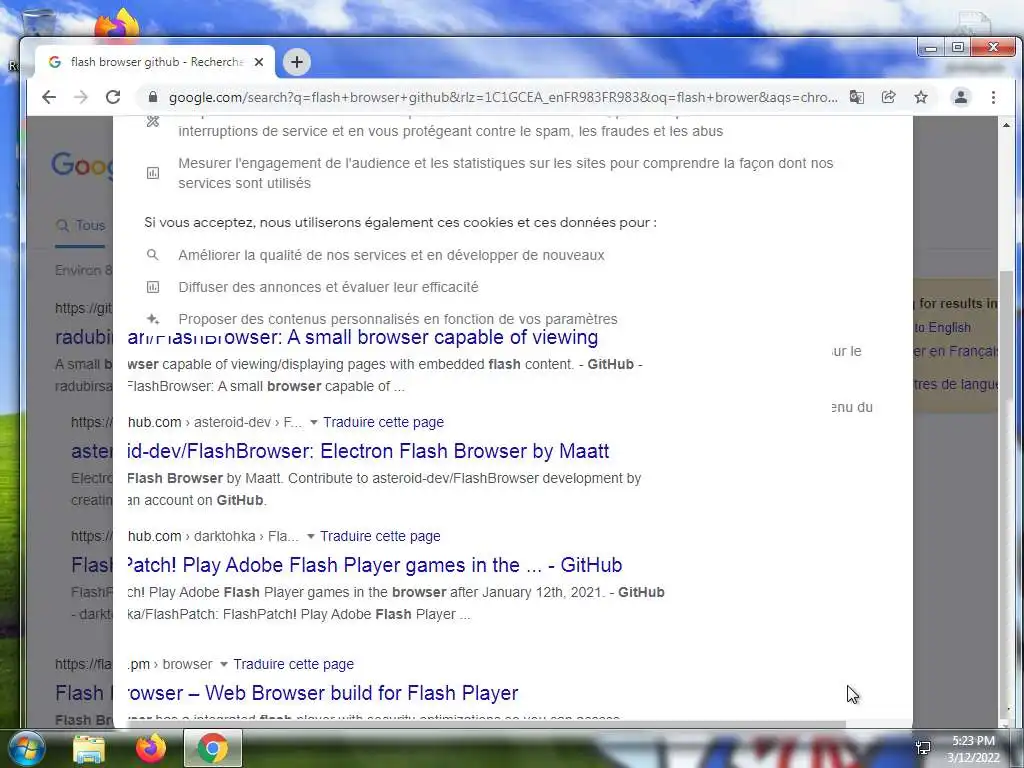1024x768 pixels.
Task: Click the address bar URL field
Action: pos(503,97)
